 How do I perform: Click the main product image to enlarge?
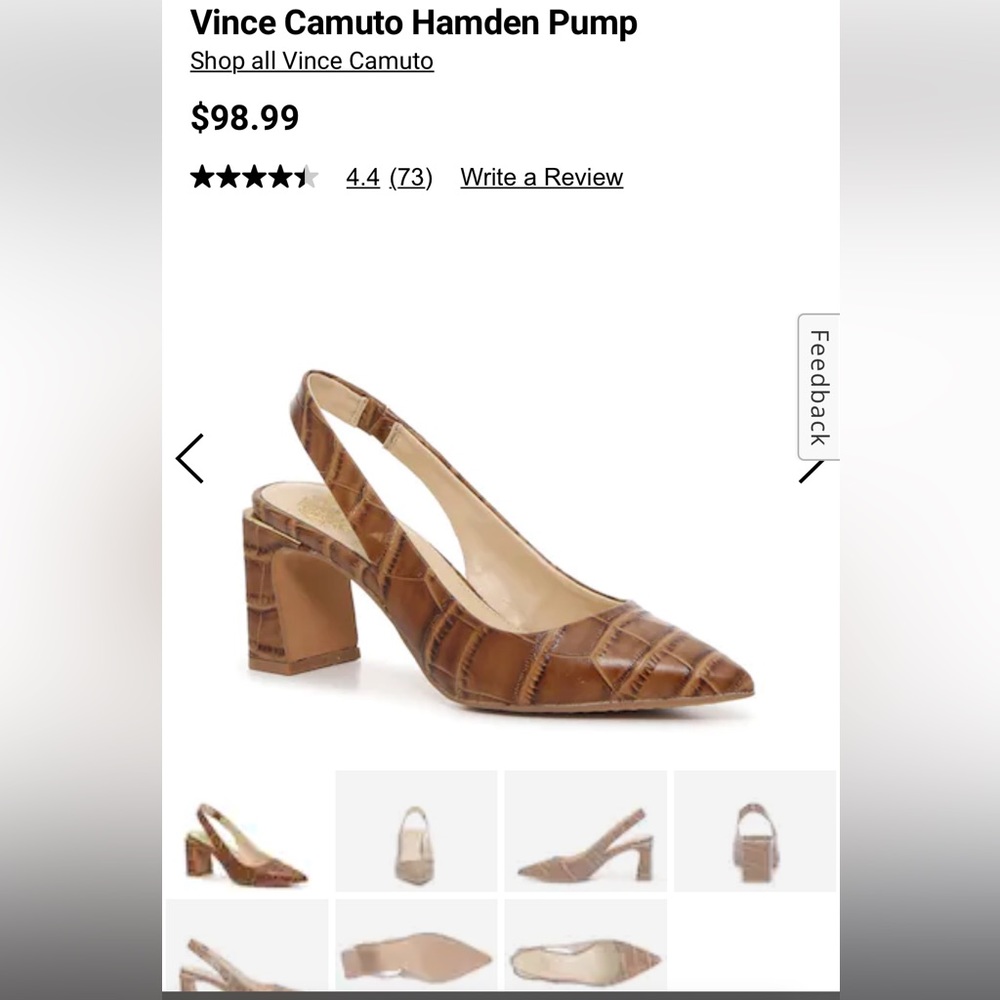coord(500,550)
